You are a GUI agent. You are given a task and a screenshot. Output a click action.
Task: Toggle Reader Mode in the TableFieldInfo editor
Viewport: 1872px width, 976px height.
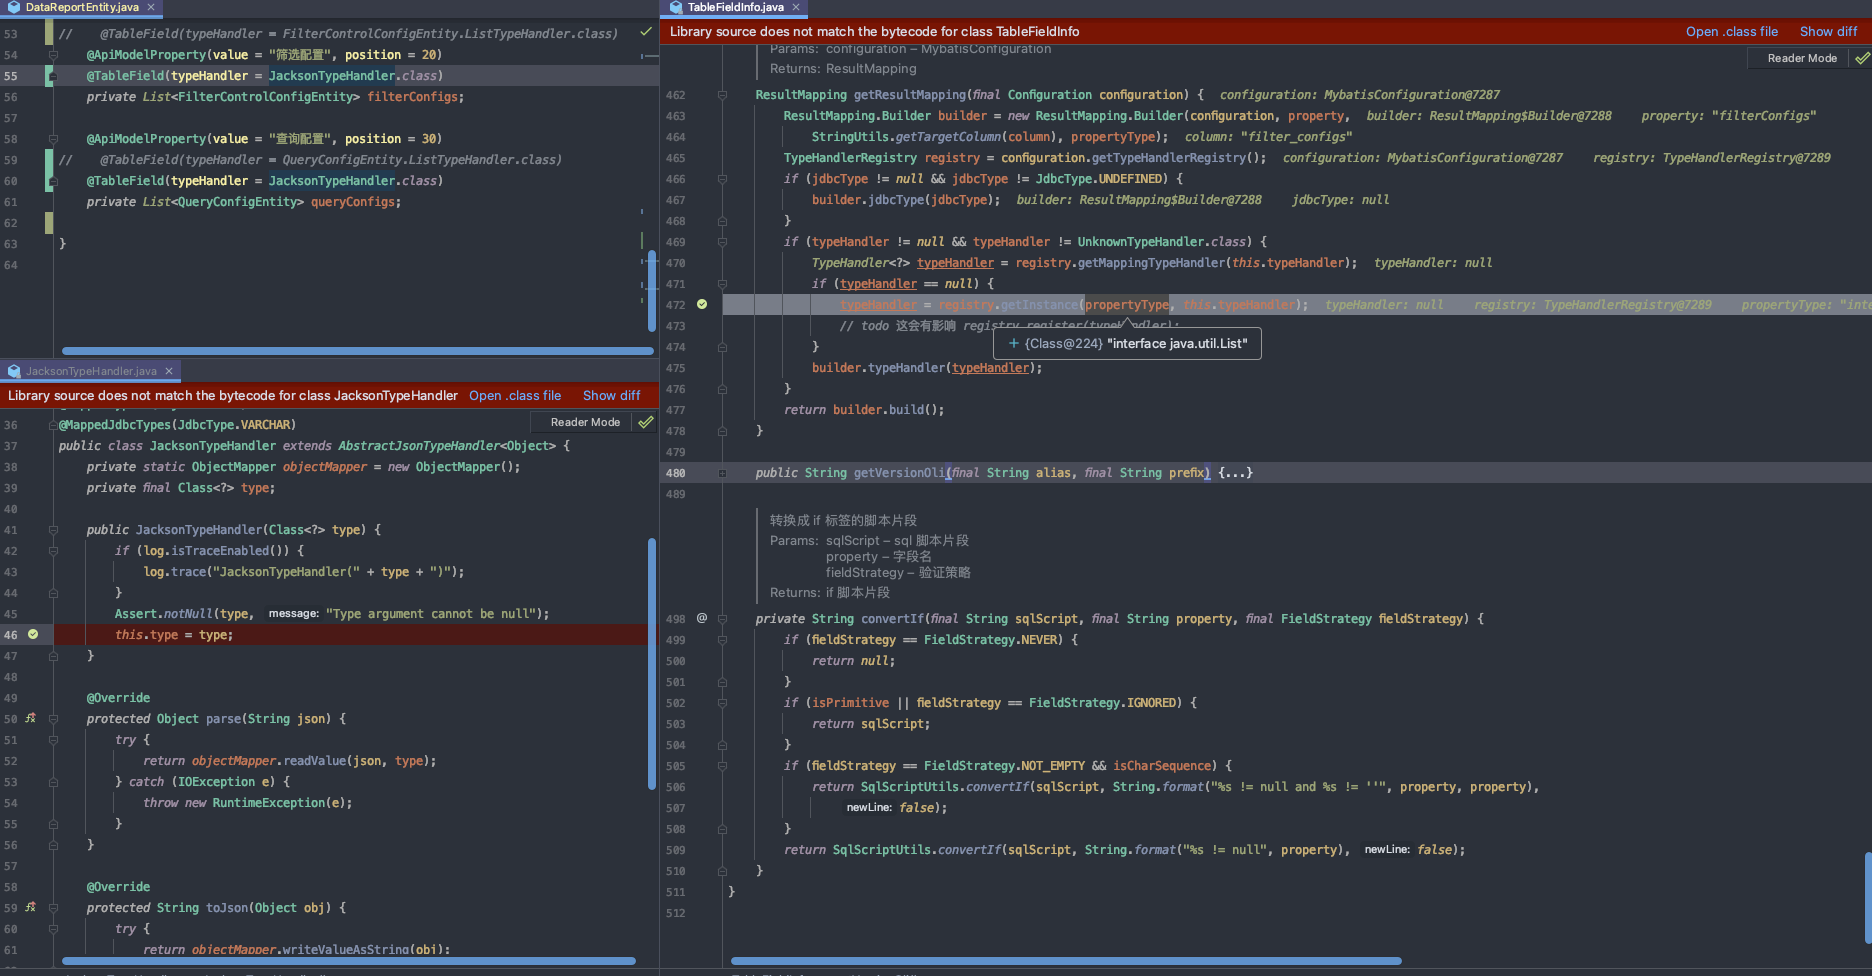(x=1802, y=58)
